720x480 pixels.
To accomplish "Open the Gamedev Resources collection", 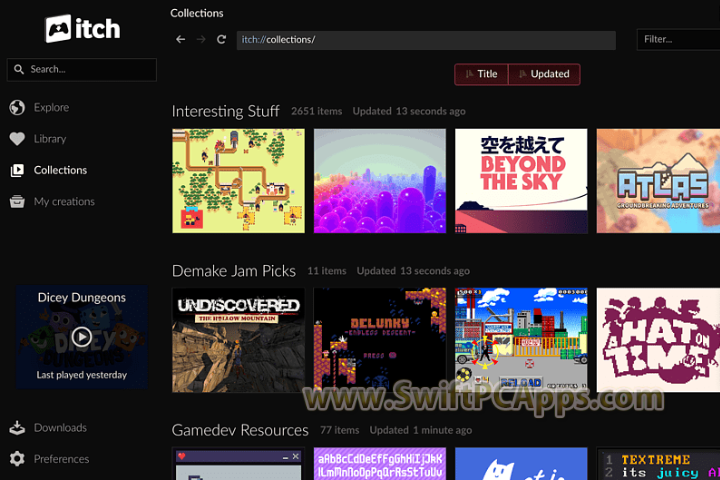I will (x=240, y=430).
